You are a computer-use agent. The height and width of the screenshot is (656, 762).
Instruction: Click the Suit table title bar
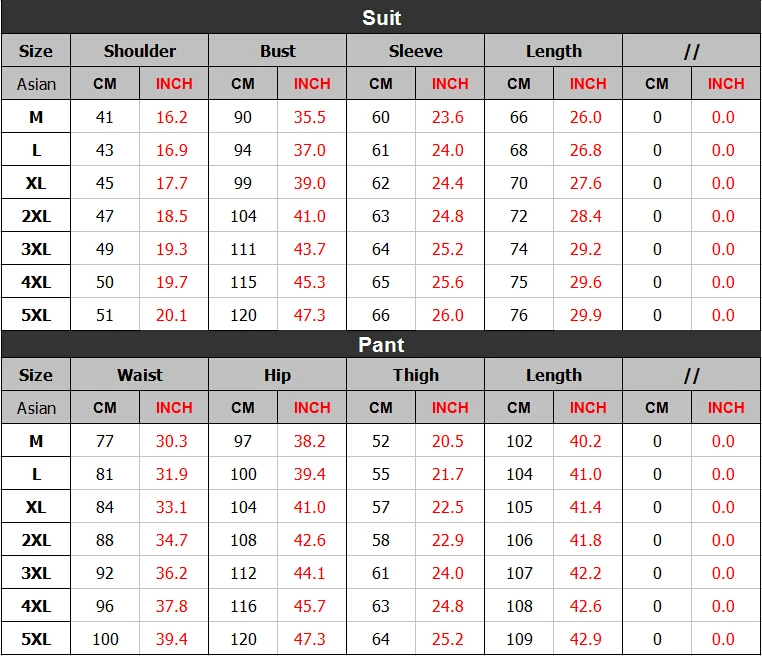pyautogui.click(x=381, y=18)
